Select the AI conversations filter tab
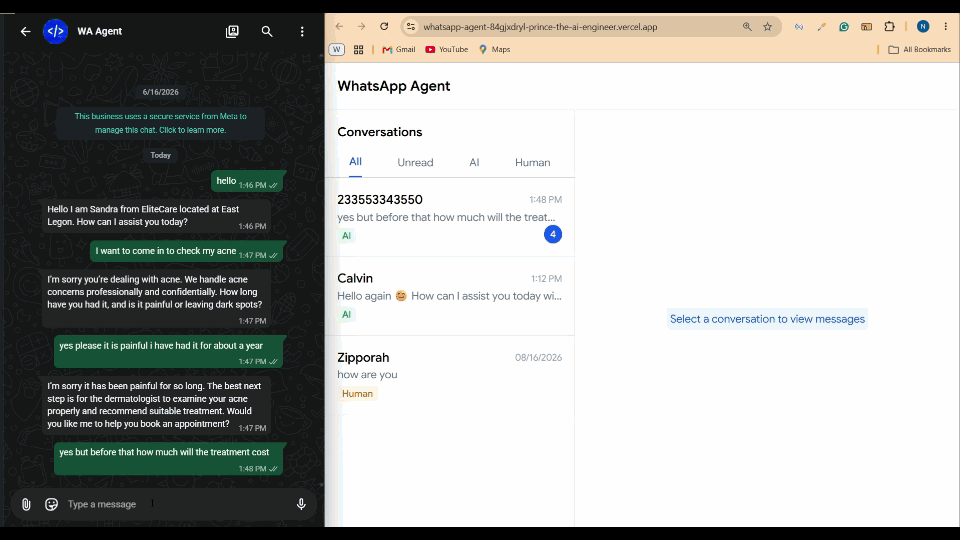The image size is (960, 540). (x=474, y=162)
